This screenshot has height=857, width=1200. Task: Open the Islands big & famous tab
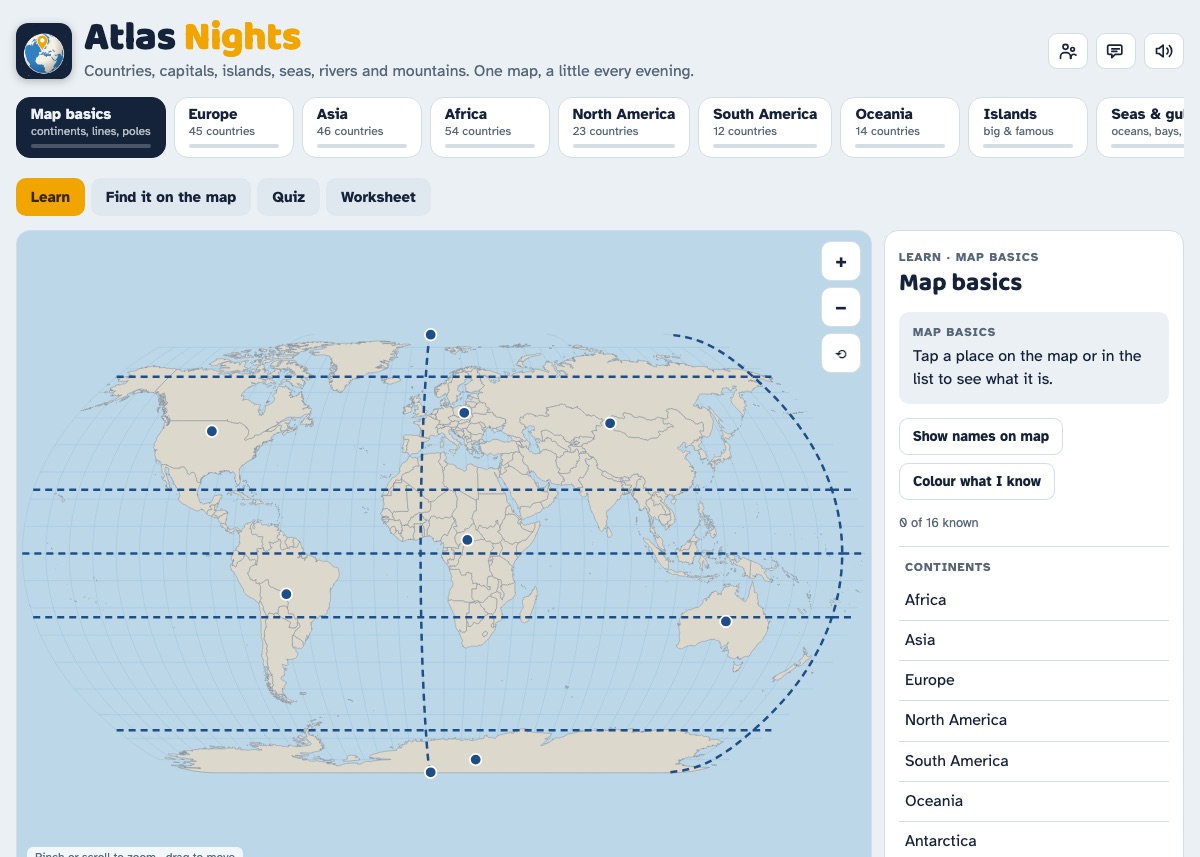coord(1028,127)
